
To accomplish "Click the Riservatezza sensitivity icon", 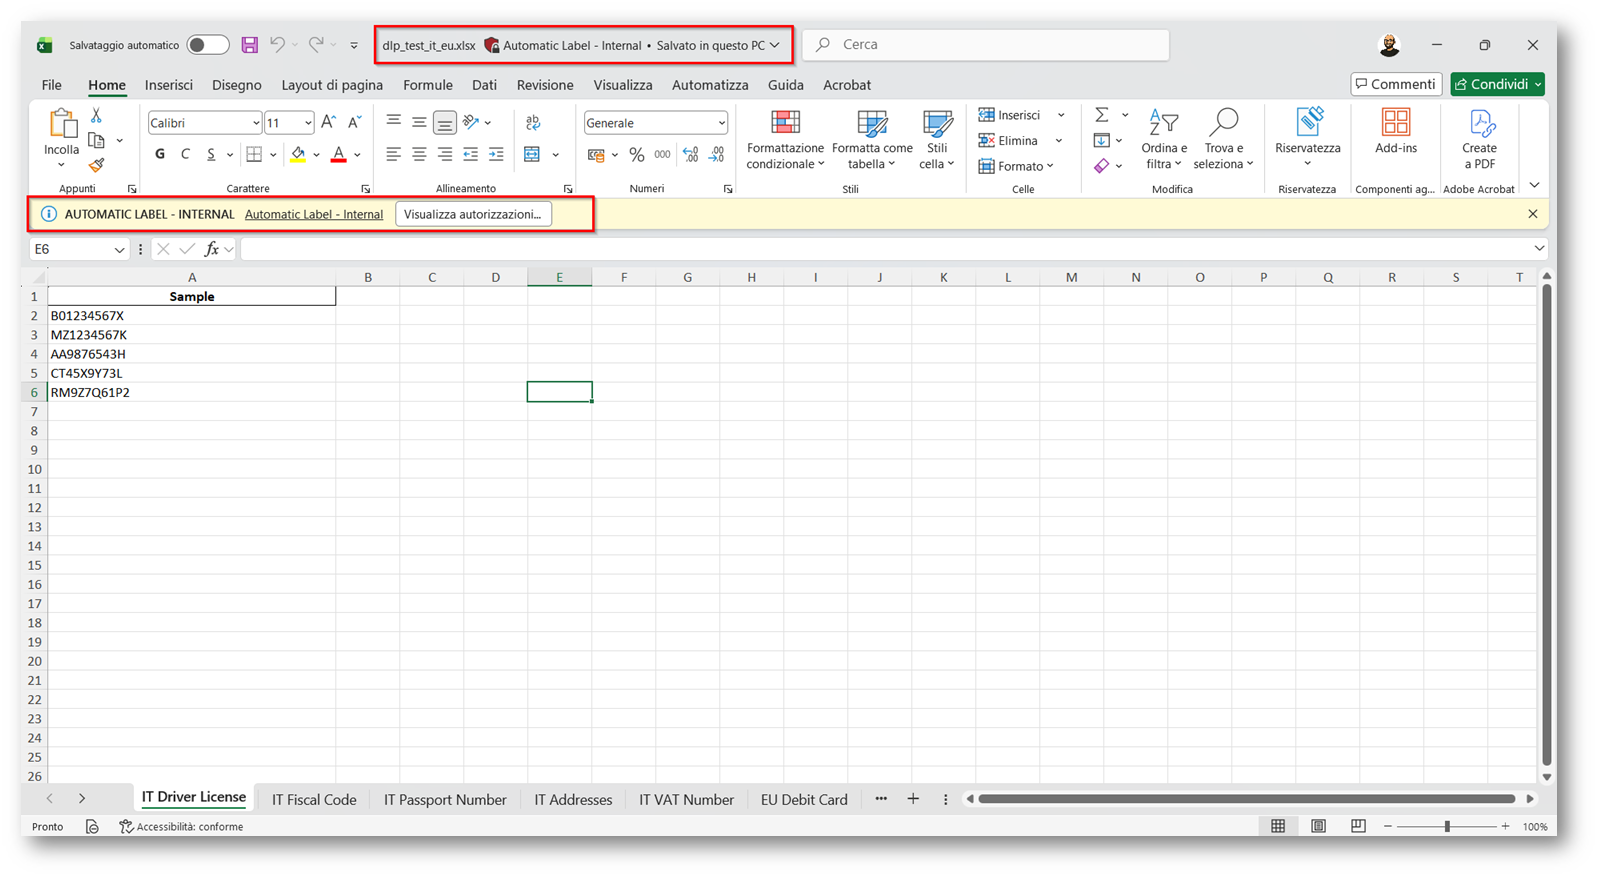I will 1307,124.
